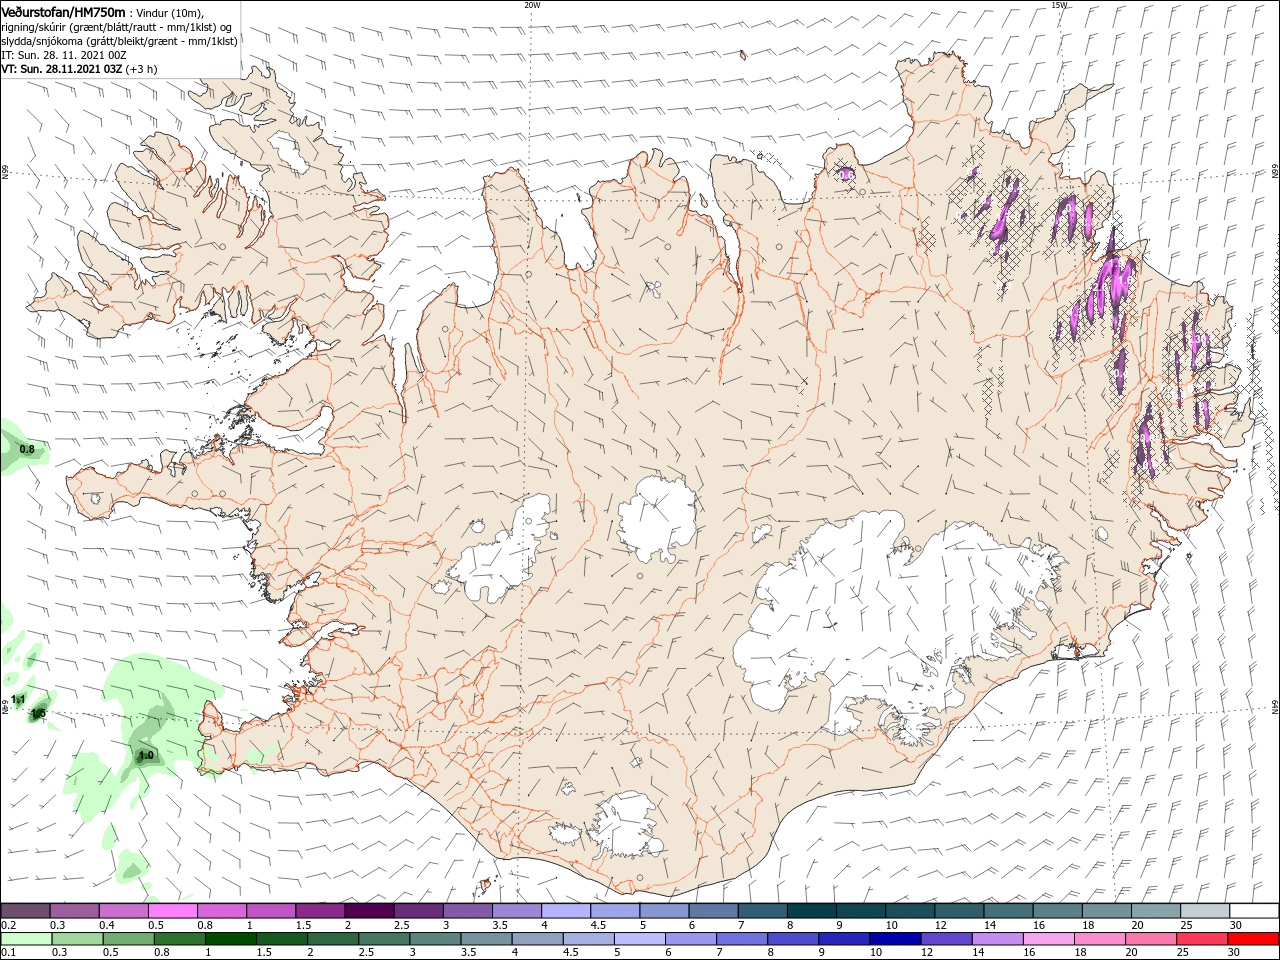Click the '0.1' label on rain legend
This screenshot has width=1280, height=960.
click(8, 953)
